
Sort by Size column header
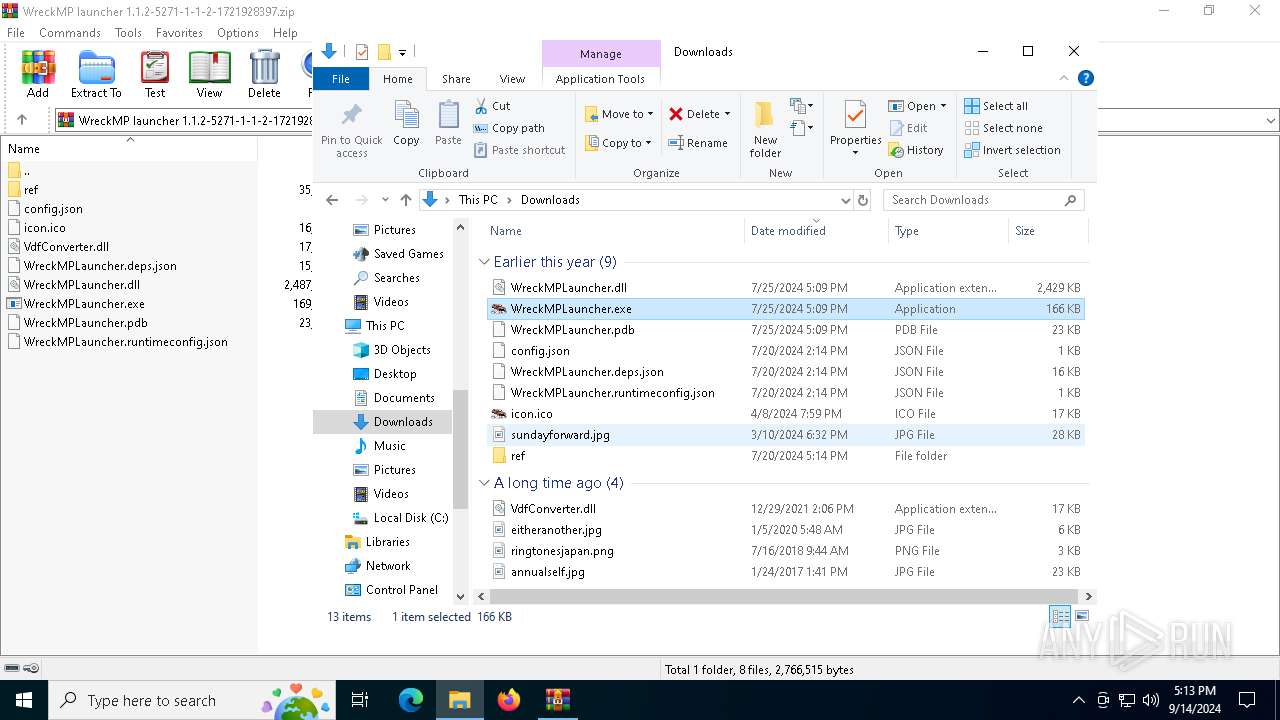tap(1047, 231)
